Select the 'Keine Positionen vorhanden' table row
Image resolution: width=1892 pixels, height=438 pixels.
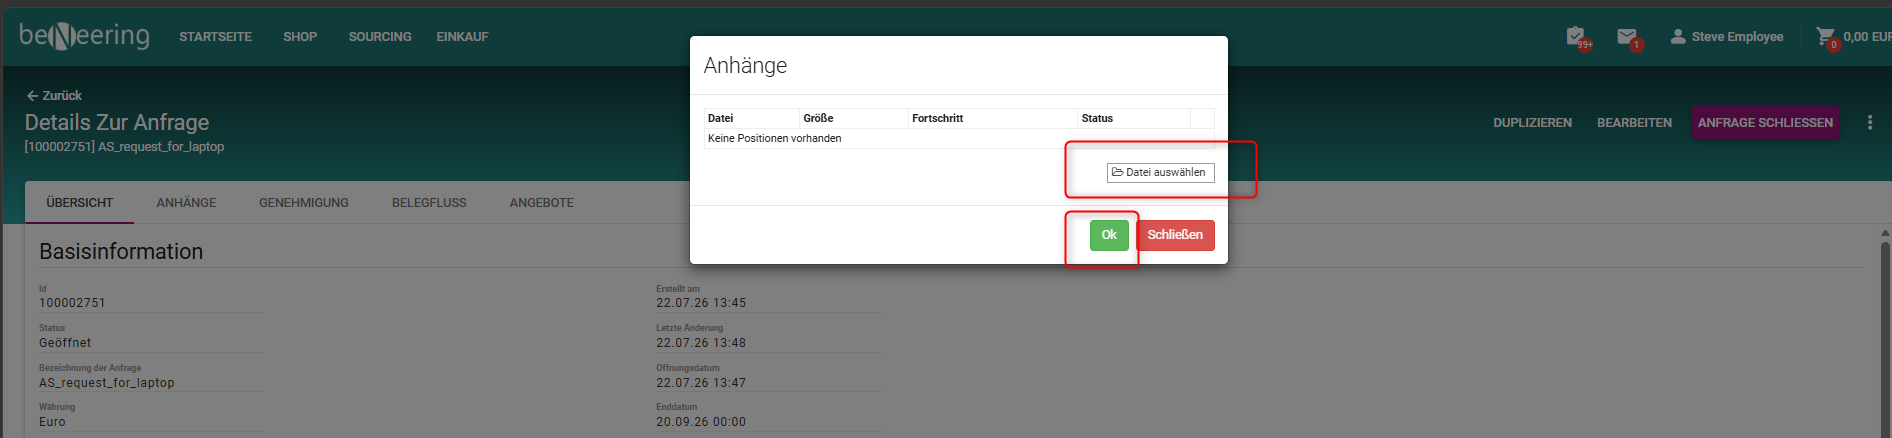pos(959,138)
